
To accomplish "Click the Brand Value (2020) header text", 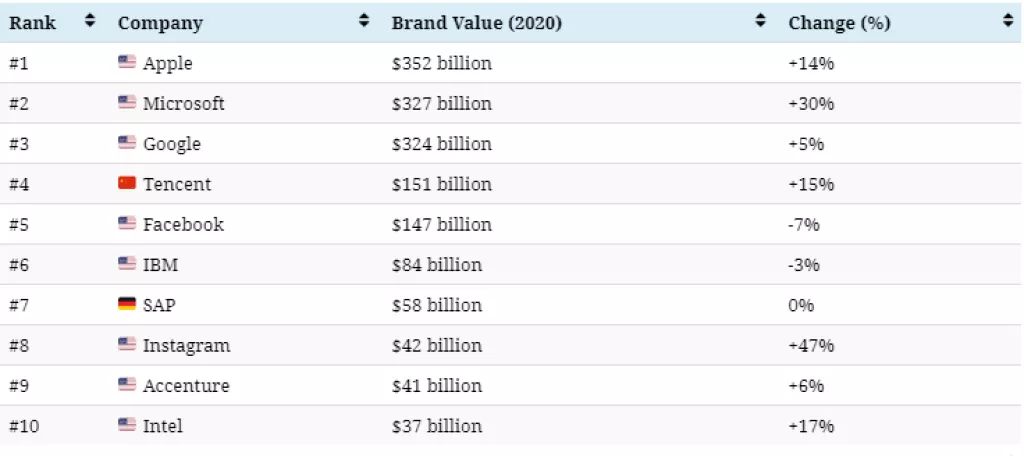I will pyautogui.click(x=476, y=23).
